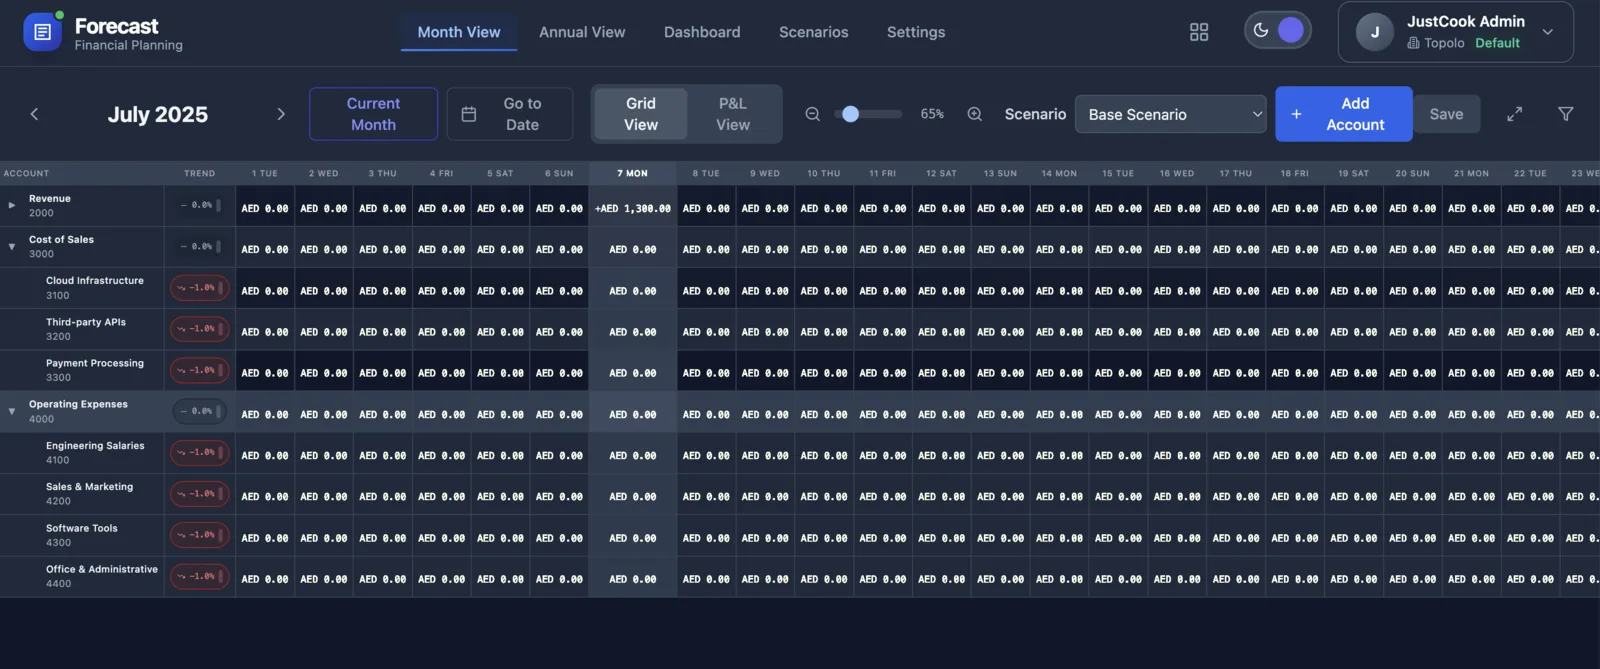Screen dimensions: 1600x669
Task: Click the zoom out magnifier icon
Action: [813, 114]
